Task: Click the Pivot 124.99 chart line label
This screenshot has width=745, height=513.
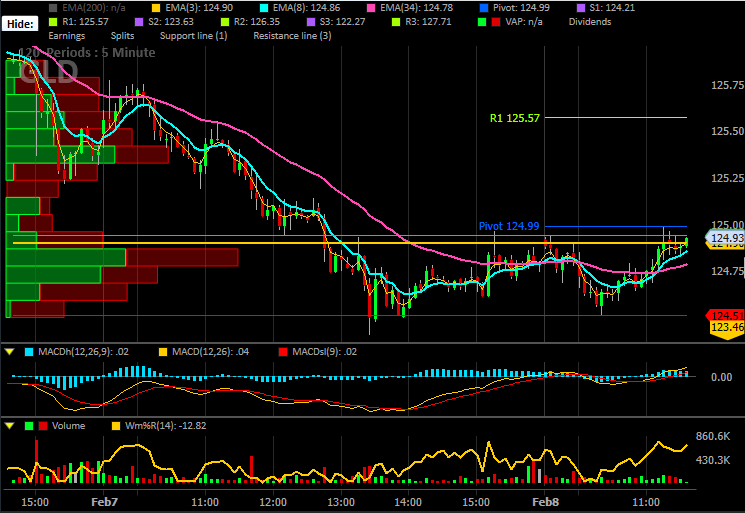Action: pyautogui.click(x=509, y=226)
